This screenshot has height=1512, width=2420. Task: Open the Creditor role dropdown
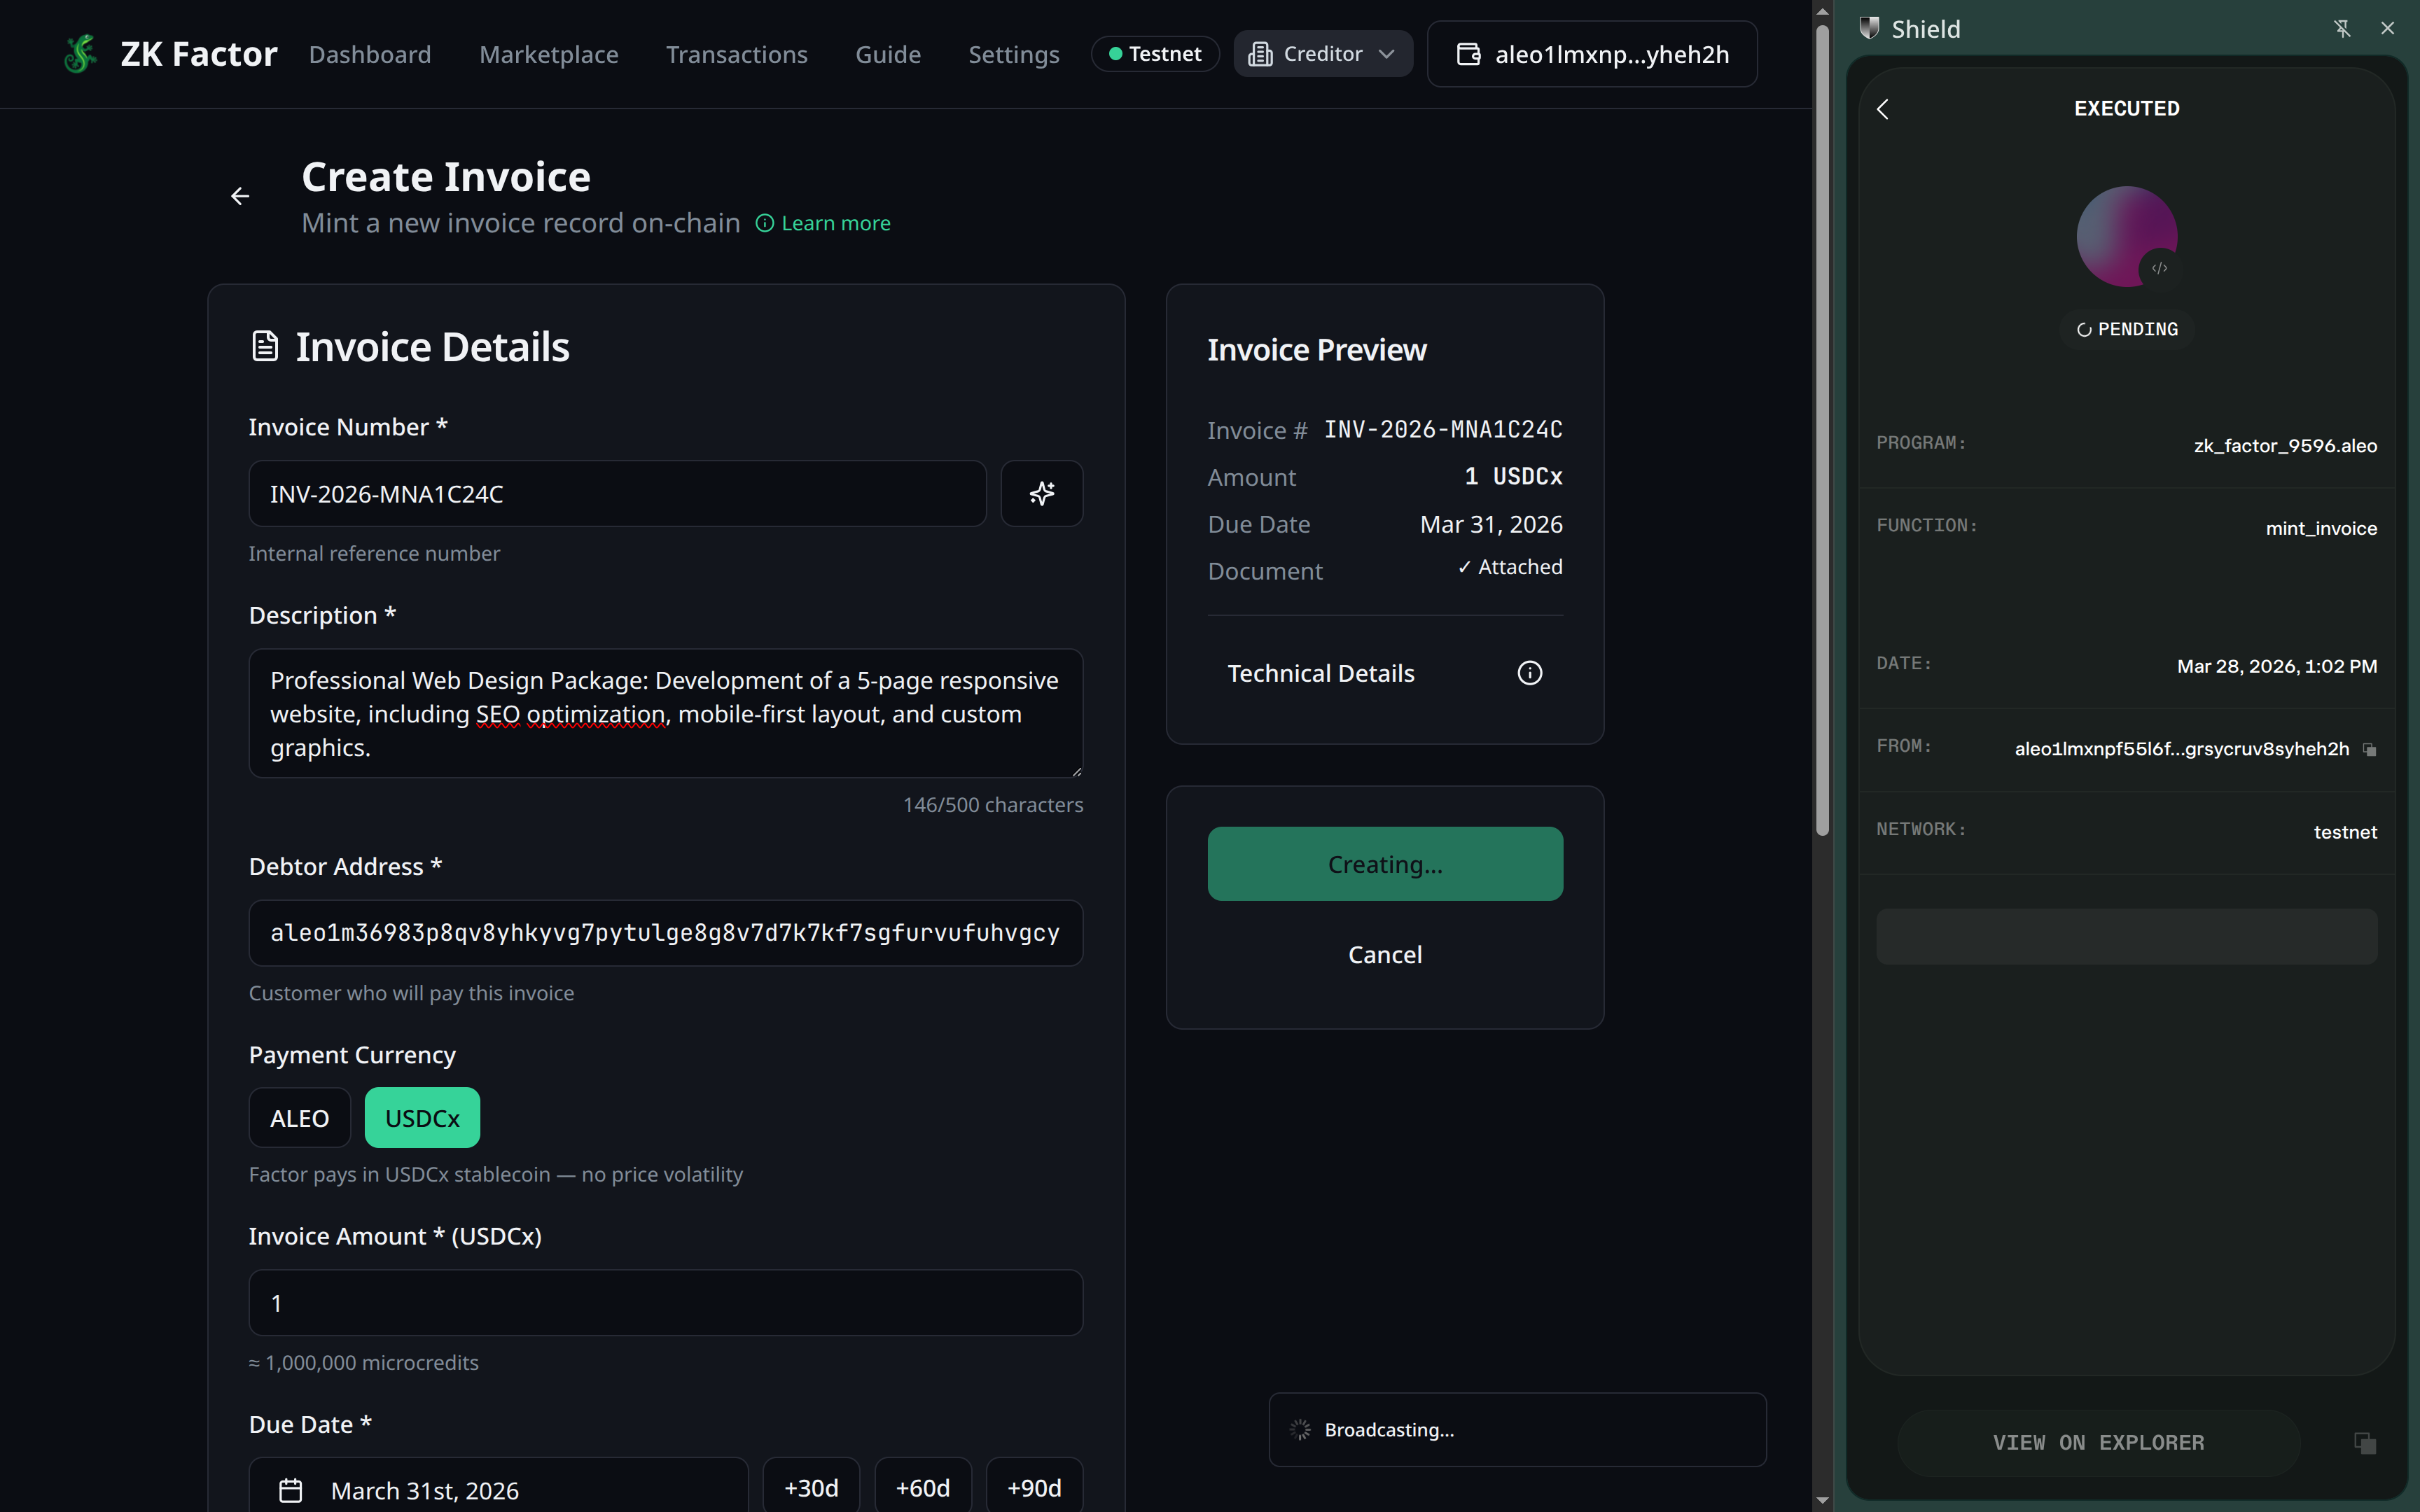tap(1322, 54)
